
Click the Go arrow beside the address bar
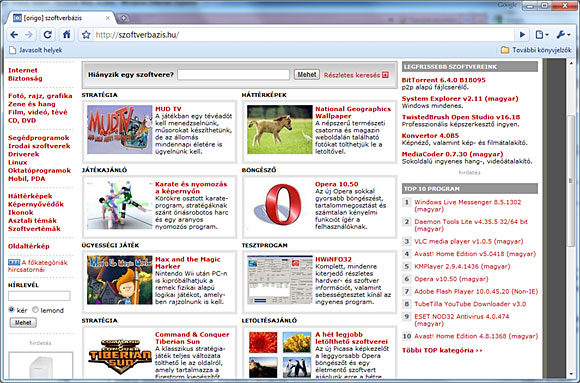pos(522,35)
